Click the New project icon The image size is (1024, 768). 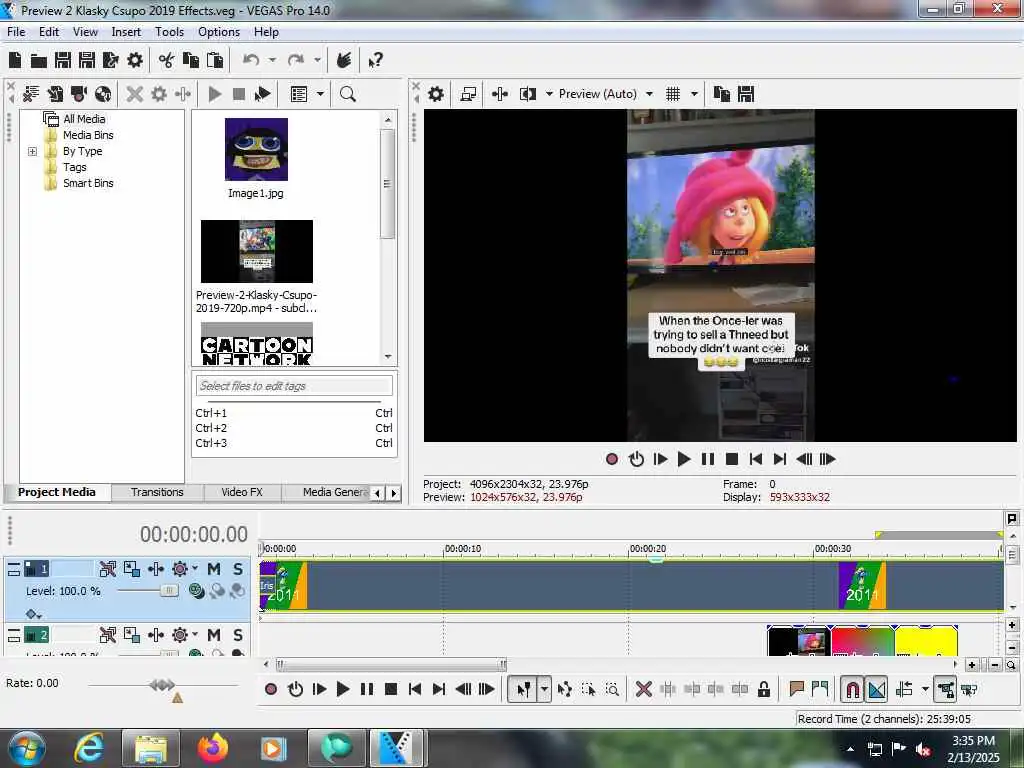[15, 61]
